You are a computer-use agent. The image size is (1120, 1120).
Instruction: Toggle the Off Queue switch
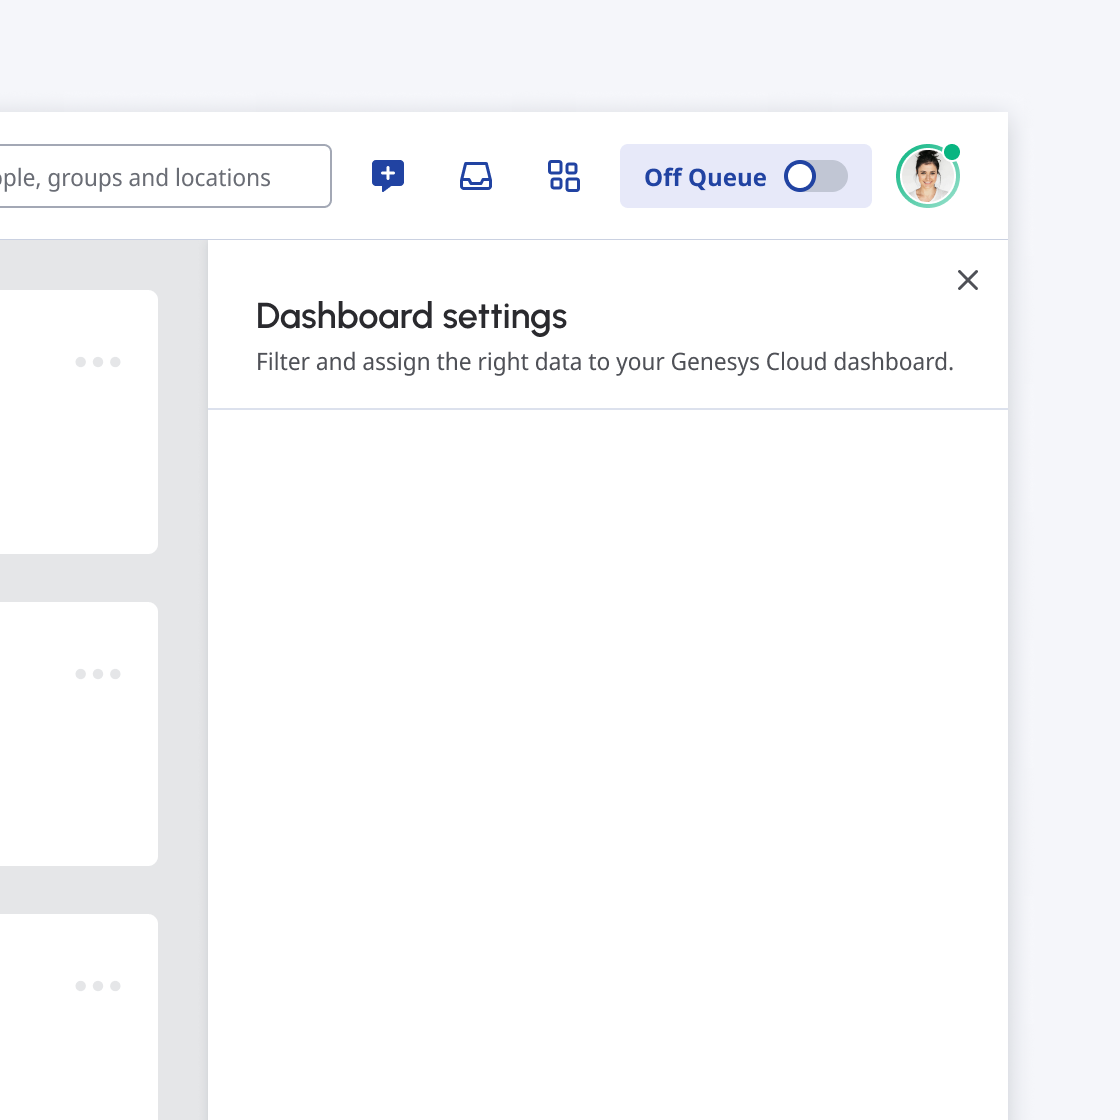[815, 176]
